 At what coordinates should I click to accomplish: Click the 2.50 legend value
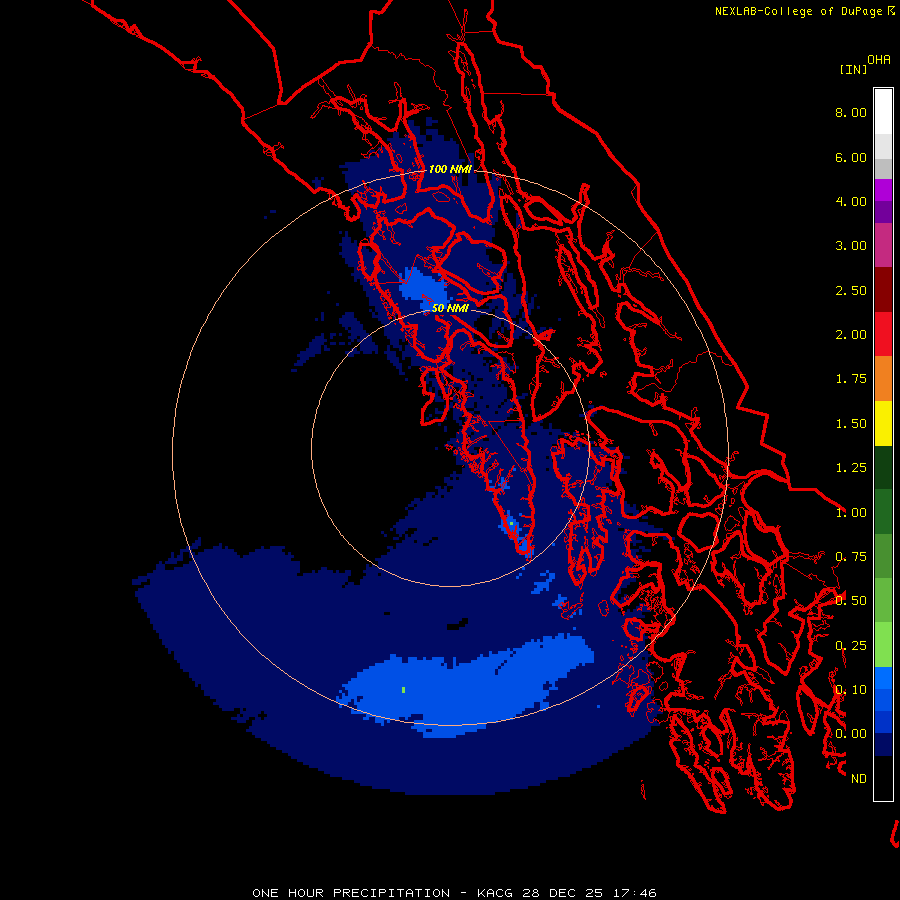click(x=851, y=290)
